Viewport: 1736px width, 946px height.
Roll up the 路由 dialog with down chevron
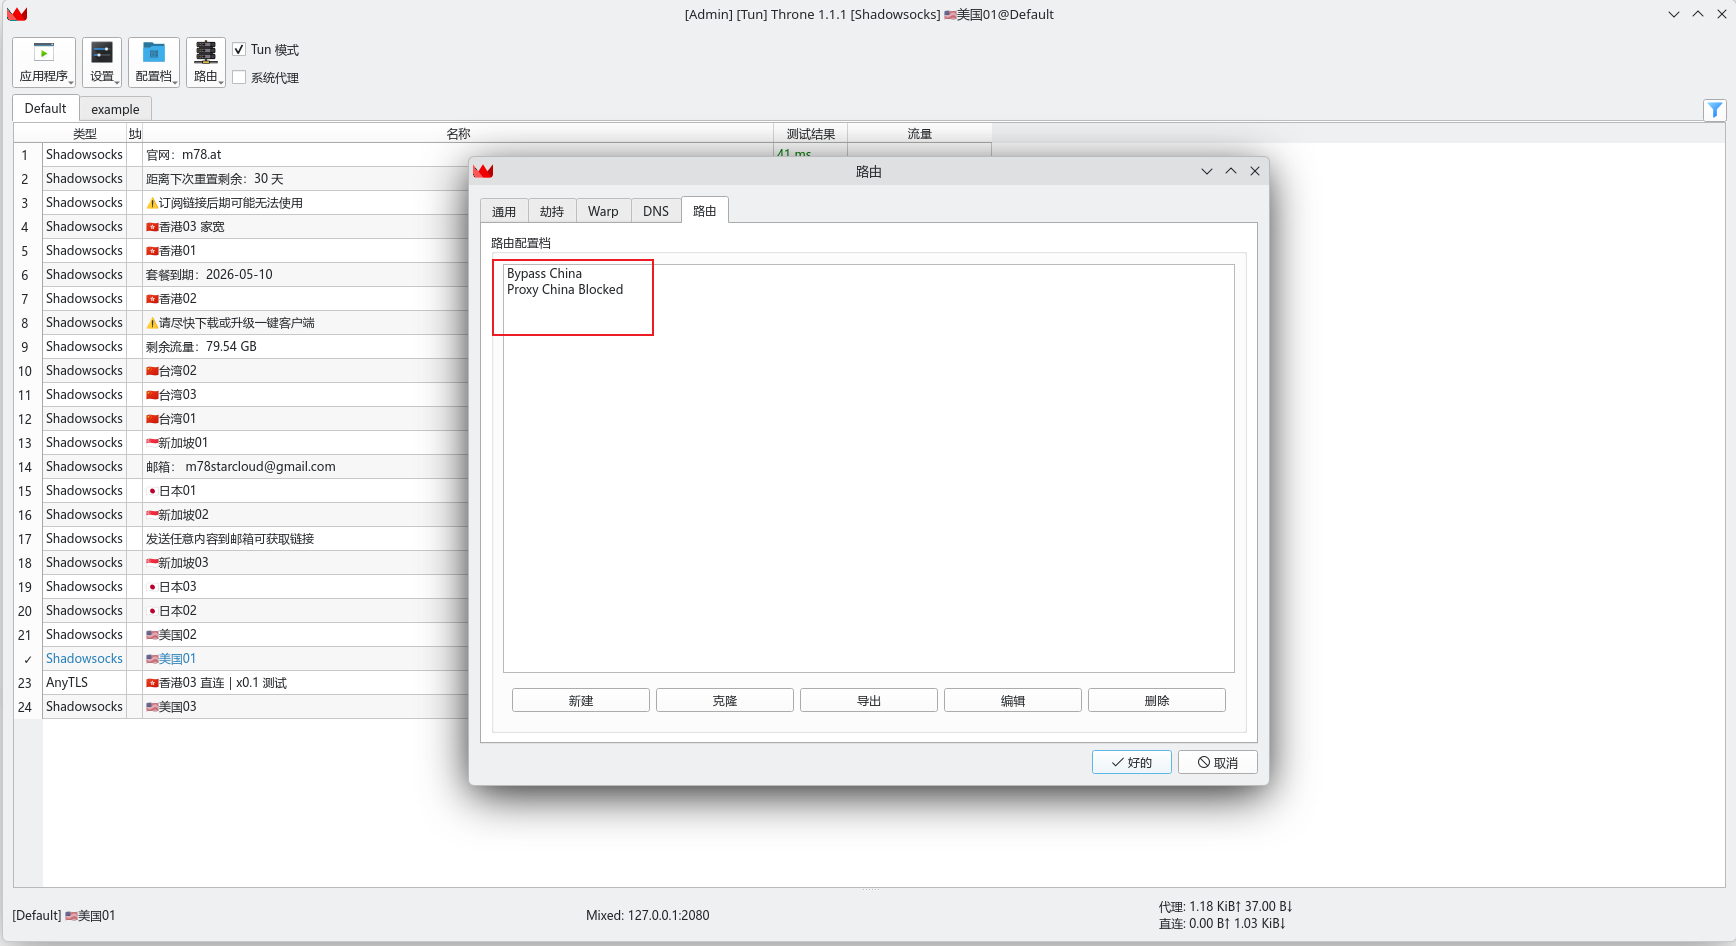pos(1207,171)
